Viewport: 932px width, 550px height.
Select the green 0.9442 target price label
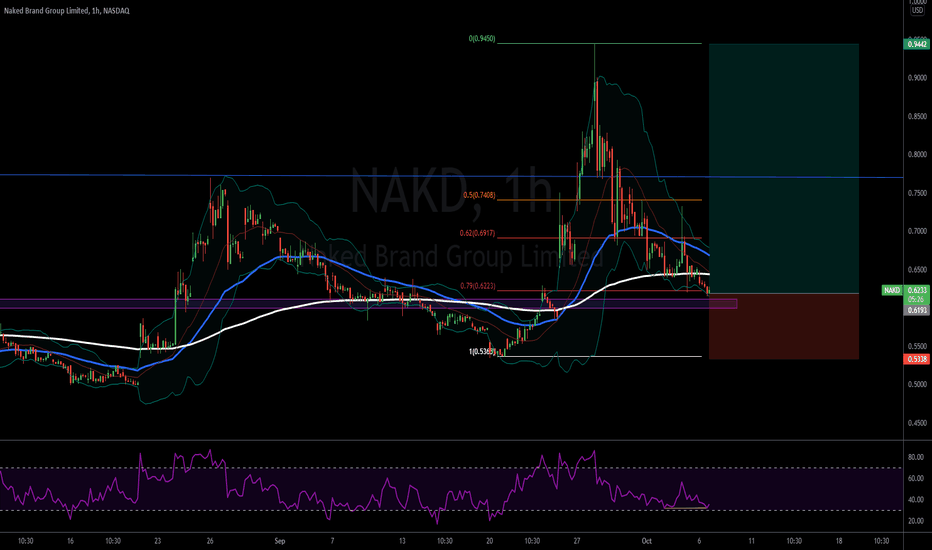pos(917,44)
